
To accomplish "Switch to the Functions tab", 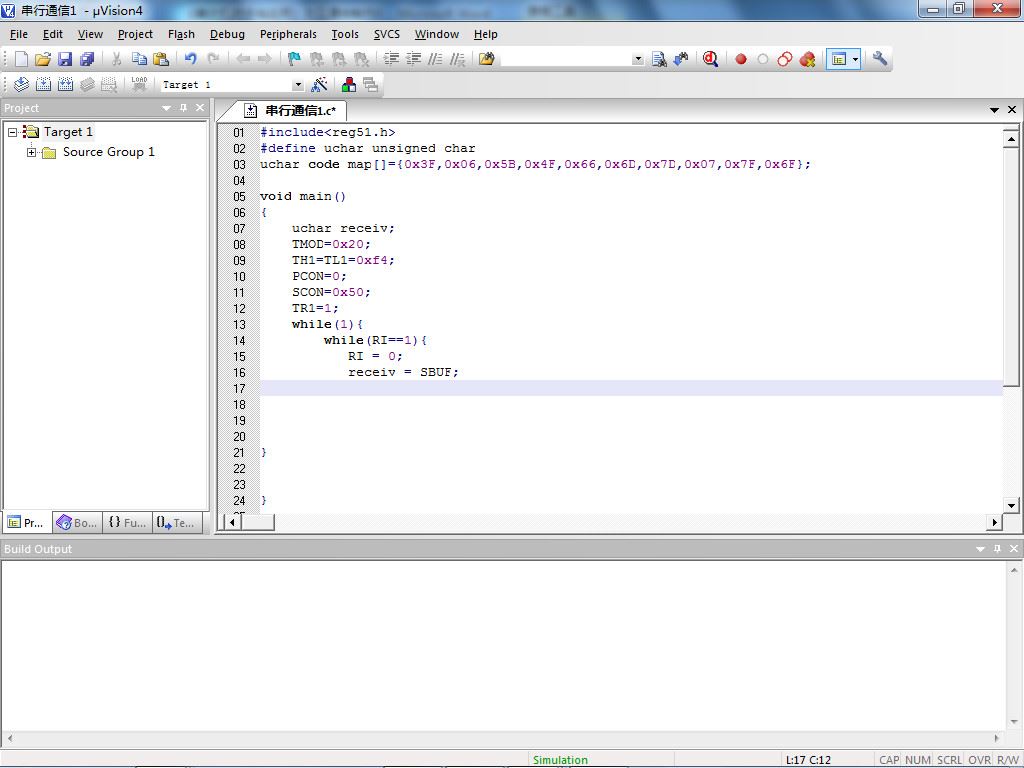I will pyautogui.click(x=127, y=522).
